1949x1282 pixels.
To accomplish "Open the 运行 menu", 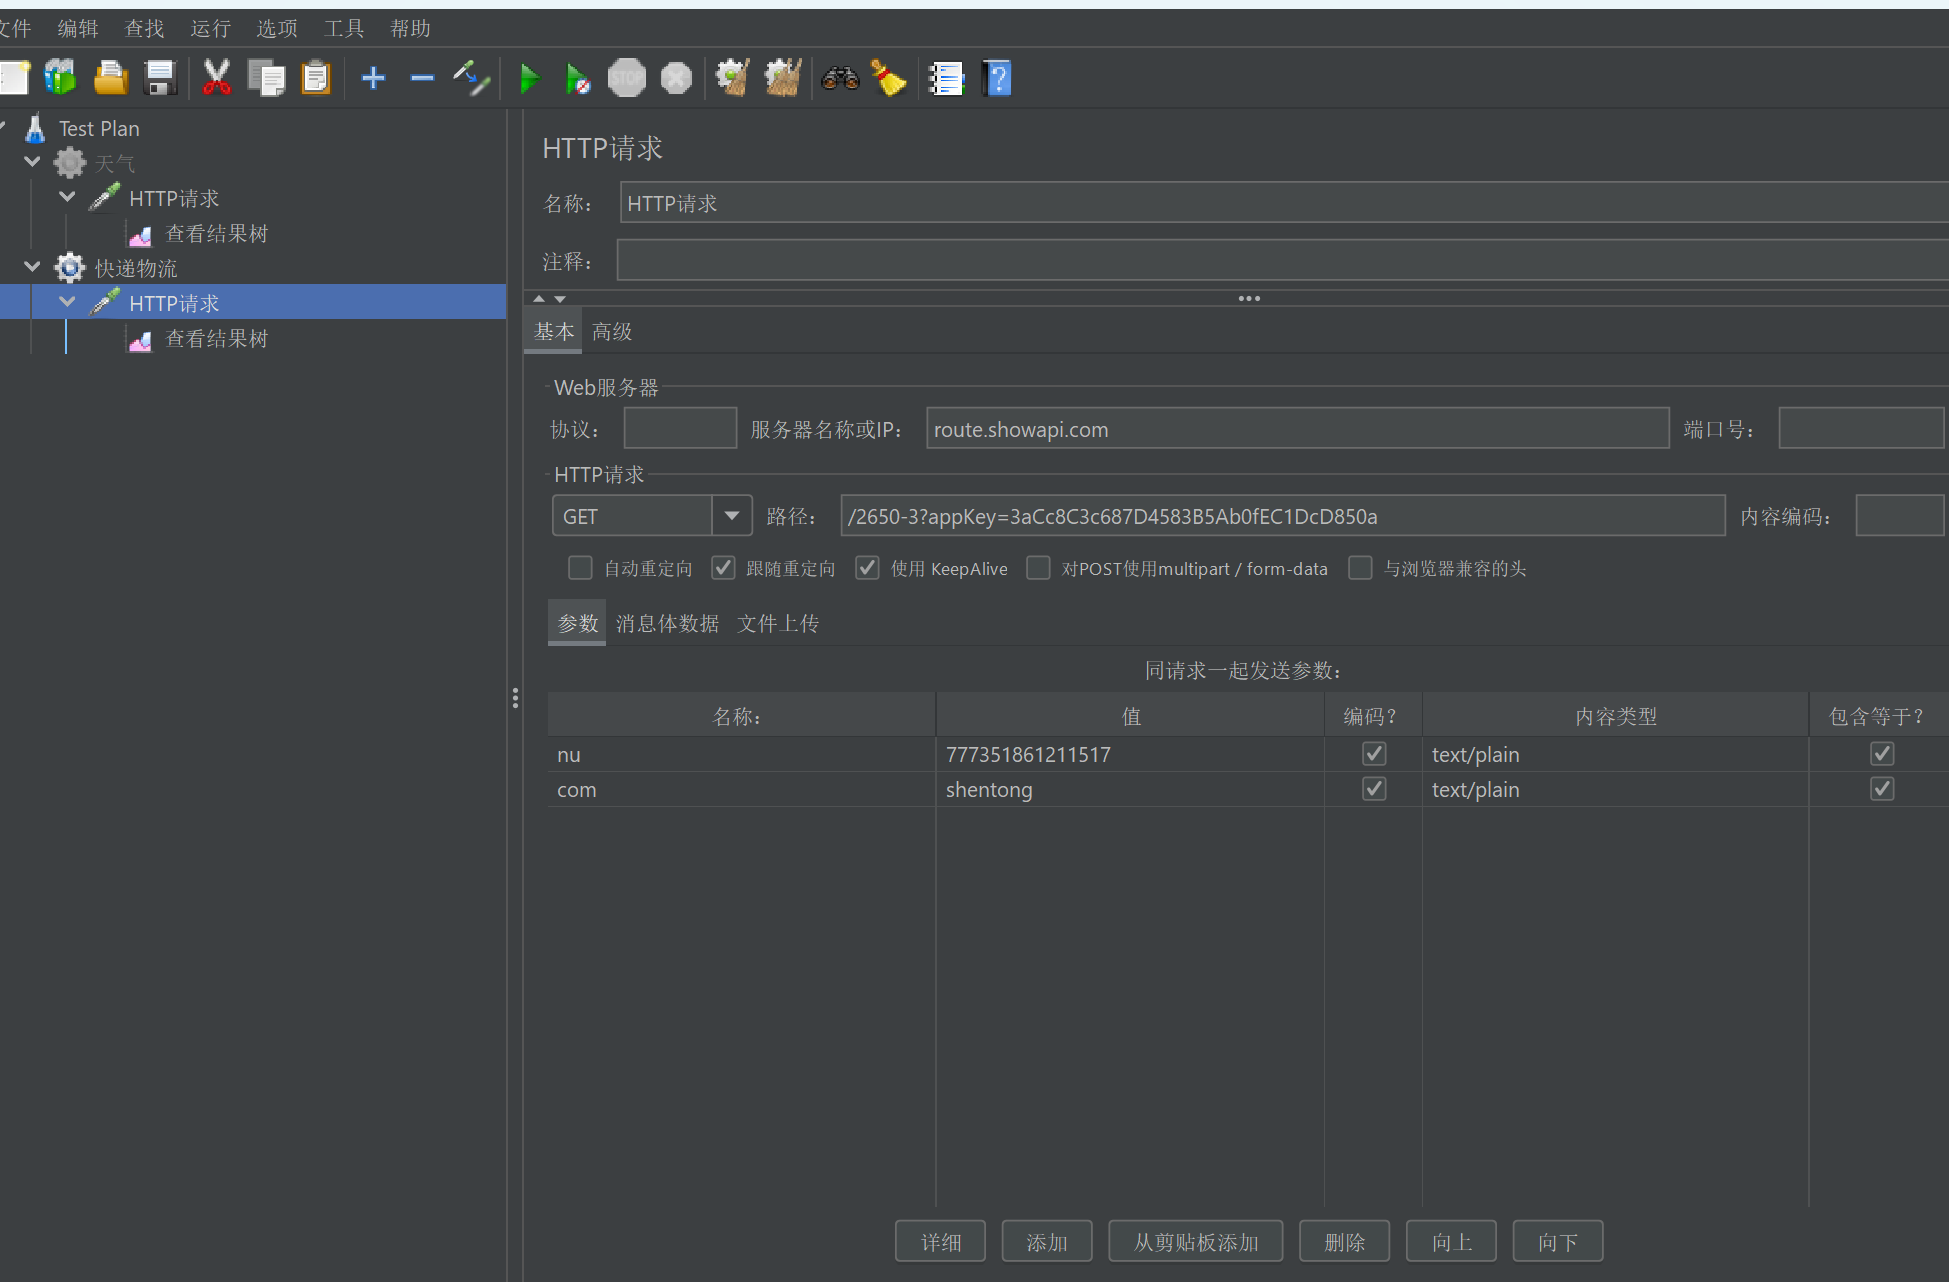I will pyautogui.click(x=210, y=28).
